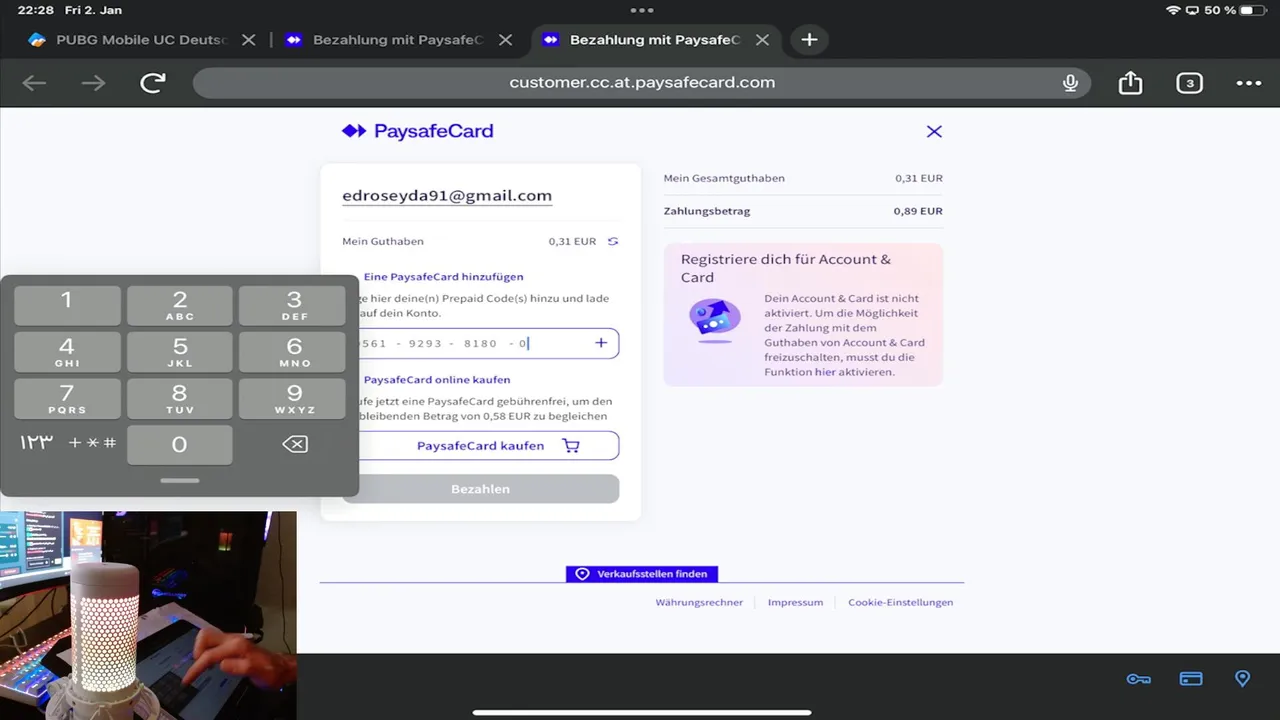
Task: Close the PUBG Mobile UC tab
Action: pyautogui.click(x=249, y=40)
